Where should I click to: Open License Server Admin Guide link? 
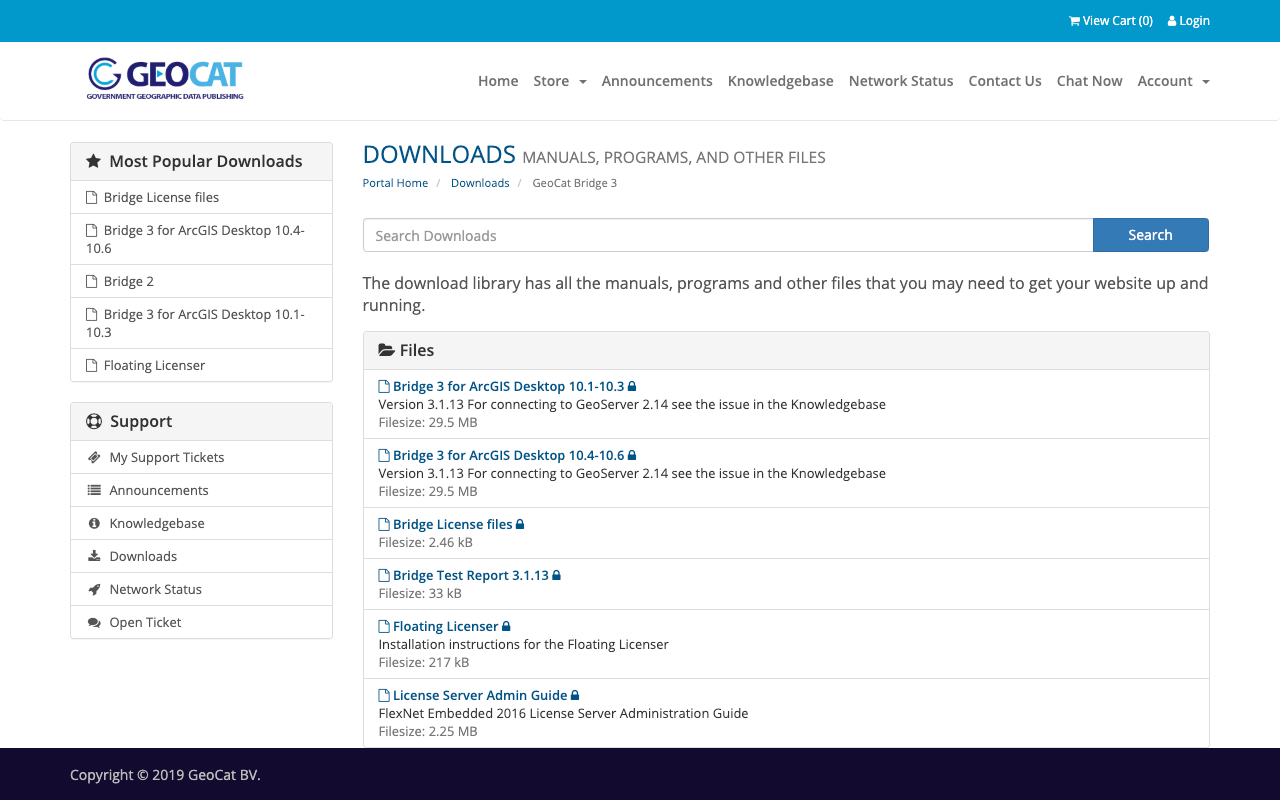pos(480,695)
